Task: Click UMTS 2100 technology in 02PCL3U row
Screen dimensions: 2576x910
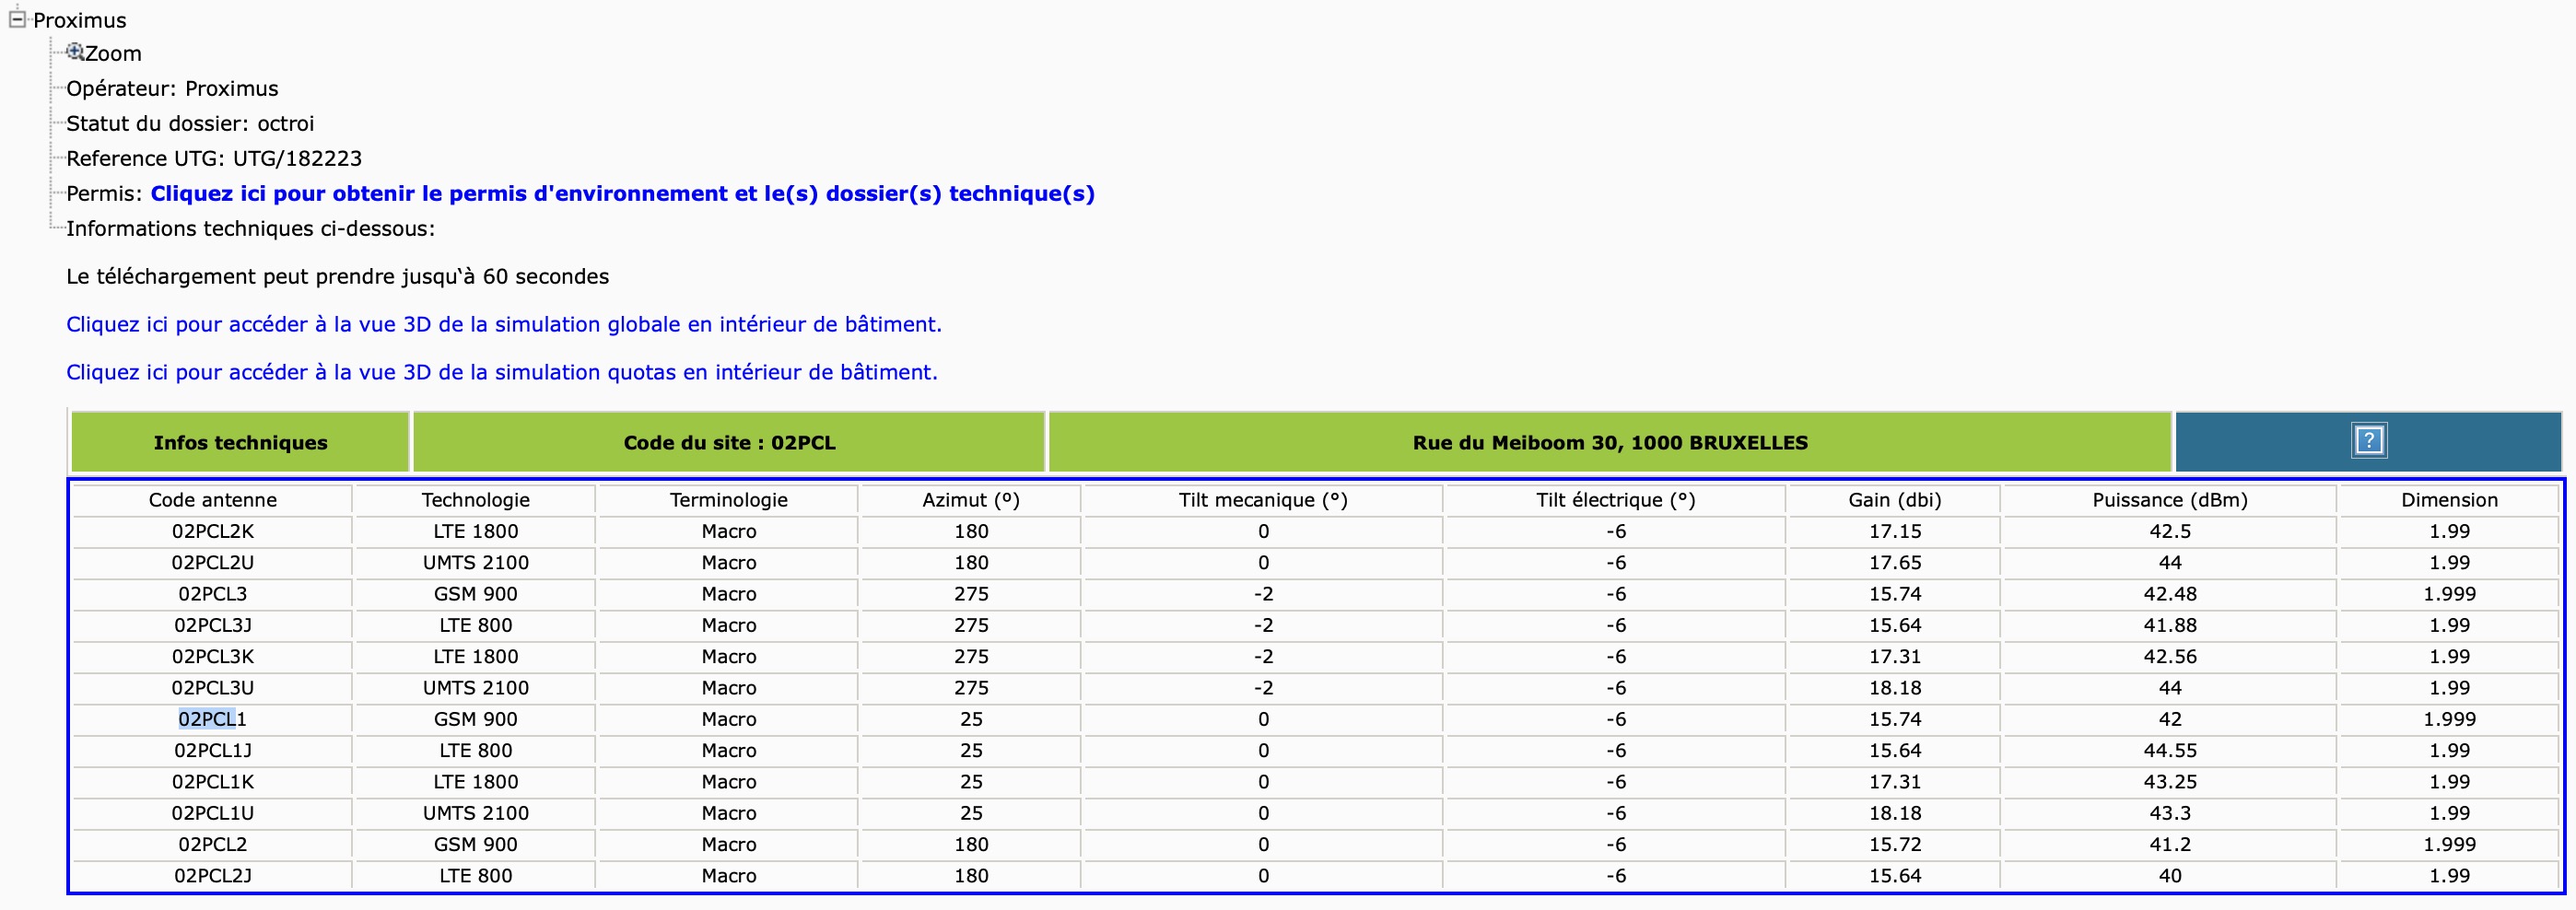Action: click(475, 688)
